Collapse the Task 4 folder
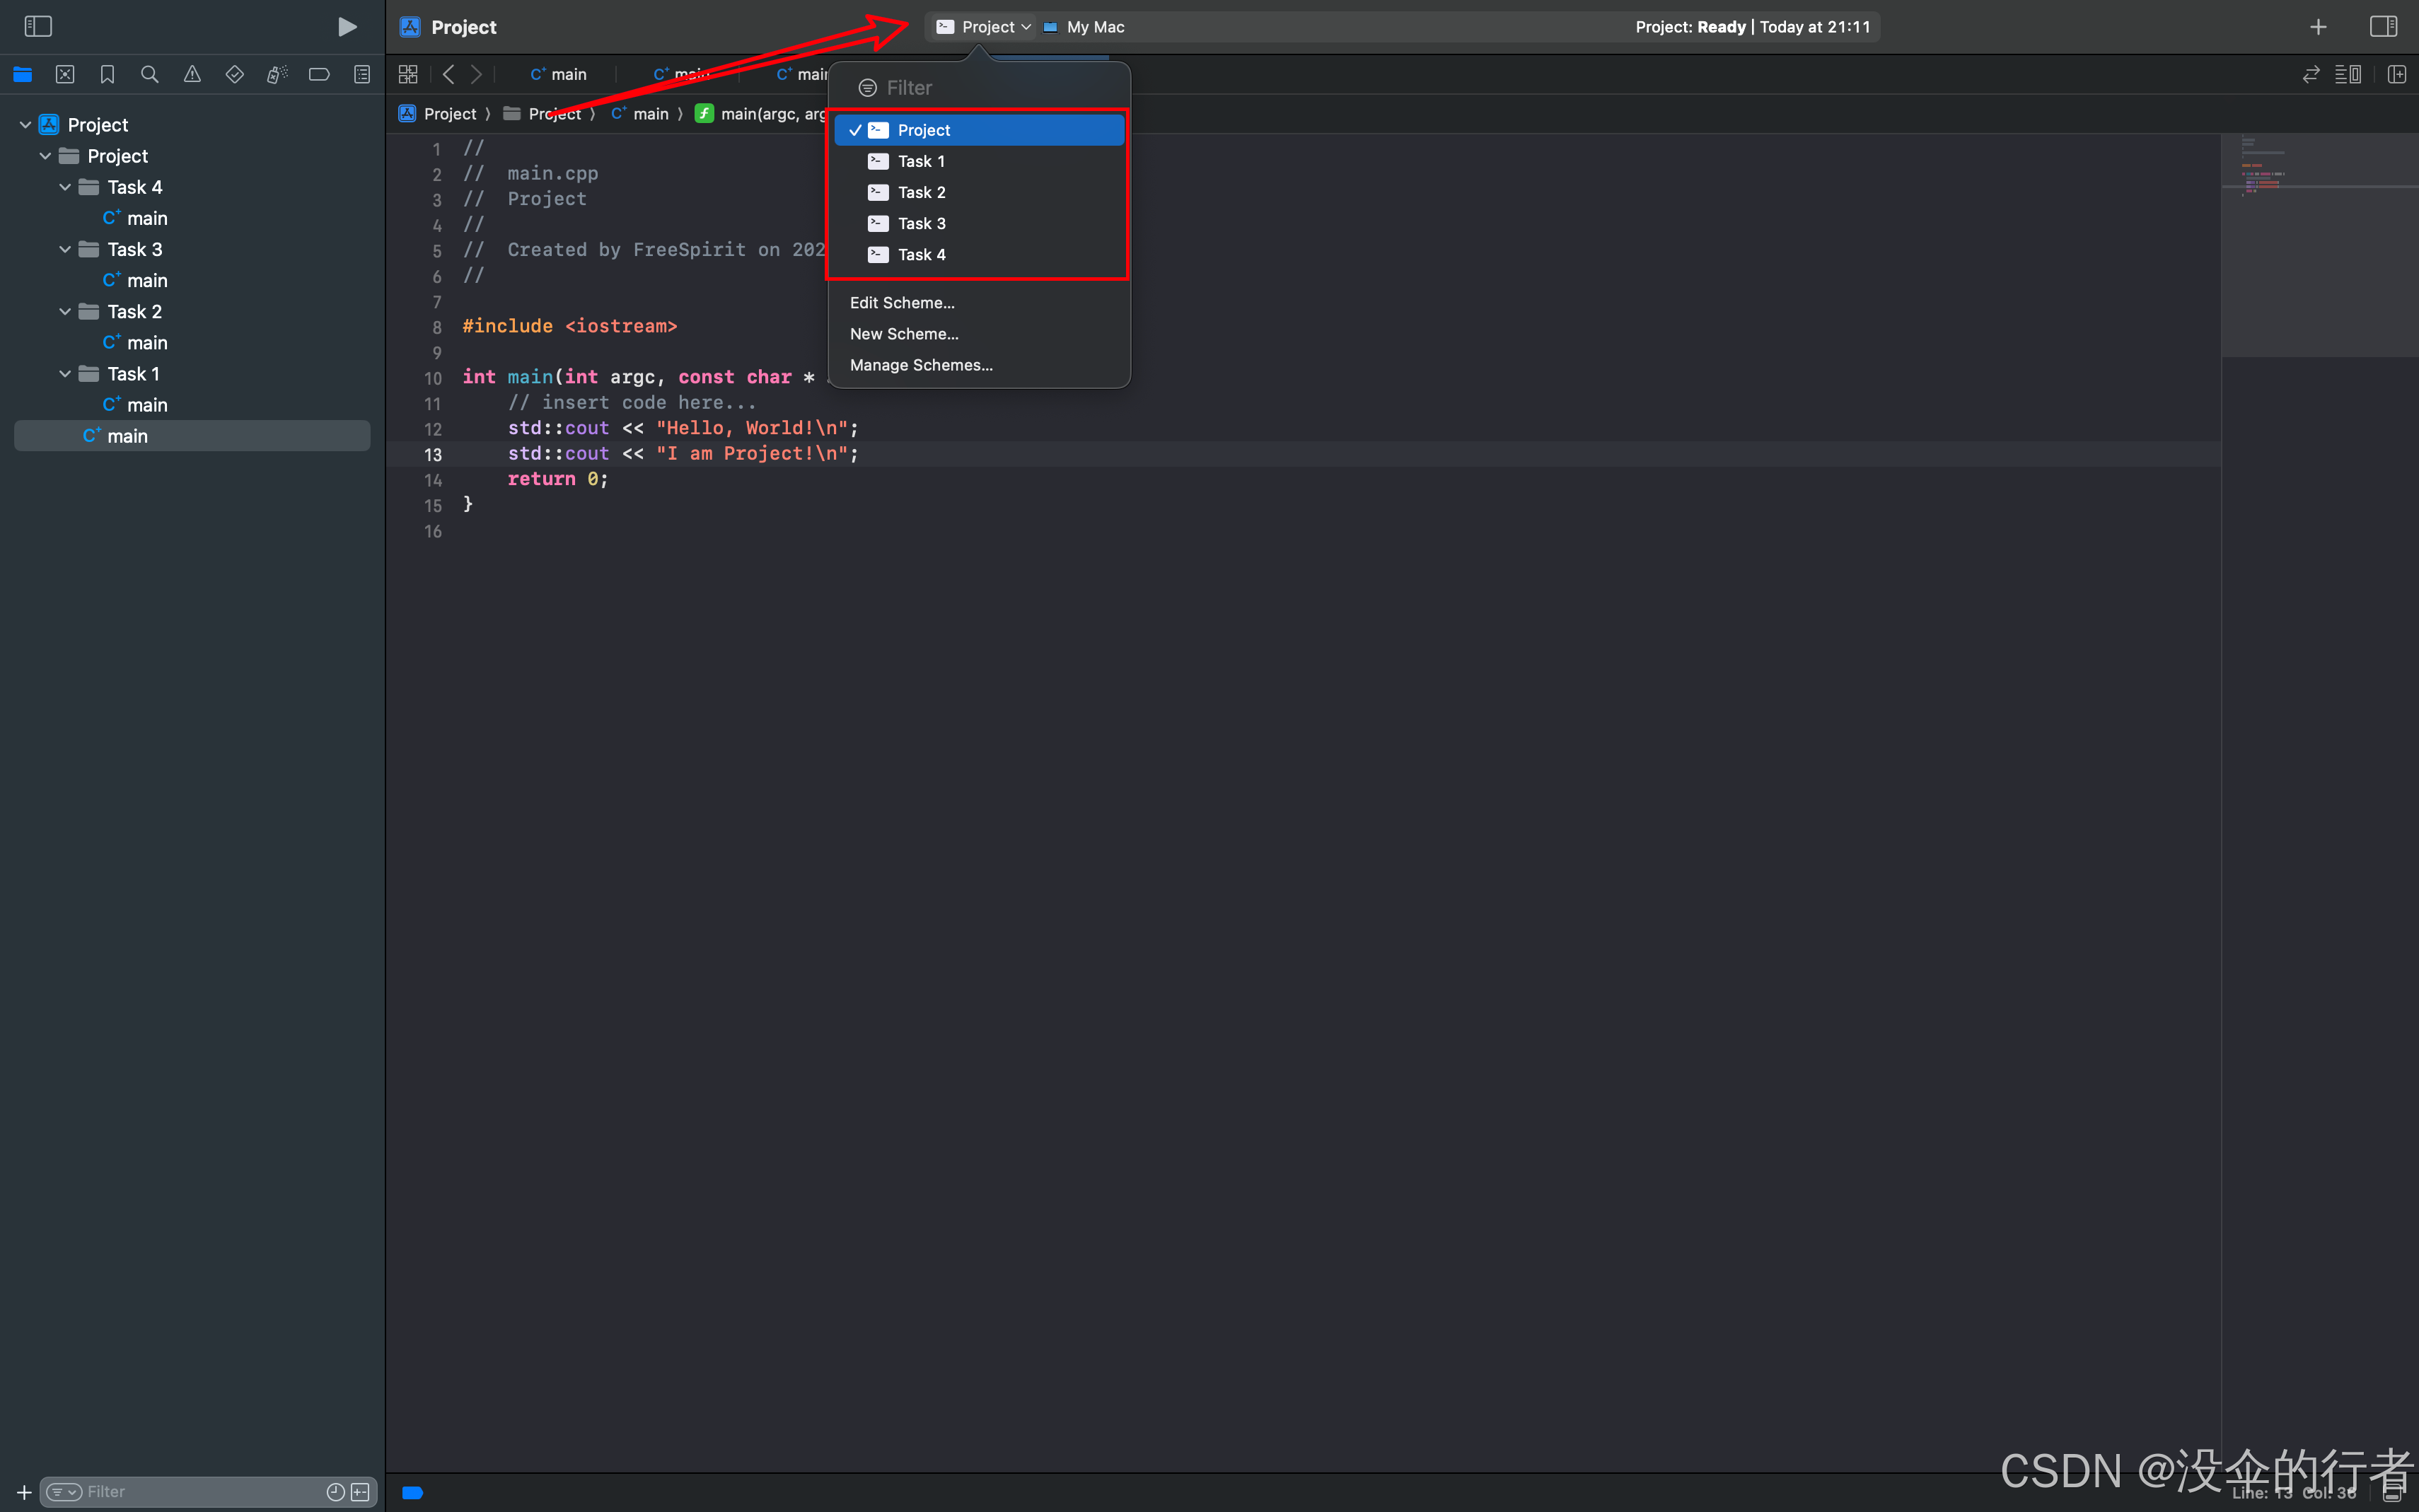 tap(65, 187)
